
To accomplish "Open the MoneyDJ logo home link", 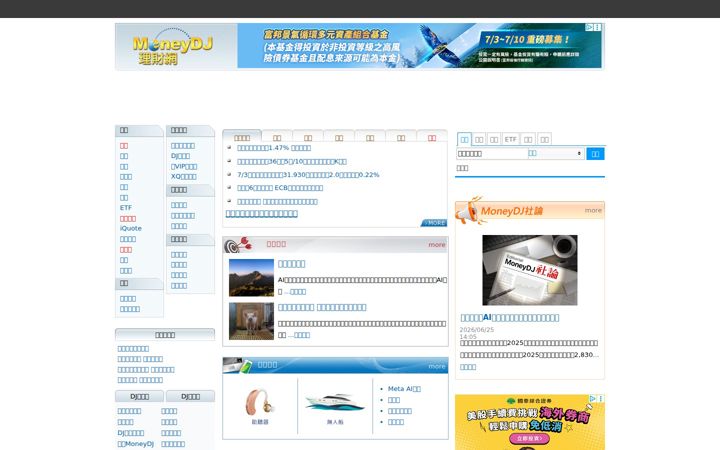I will pyautogui.click(x=173, y=46).
